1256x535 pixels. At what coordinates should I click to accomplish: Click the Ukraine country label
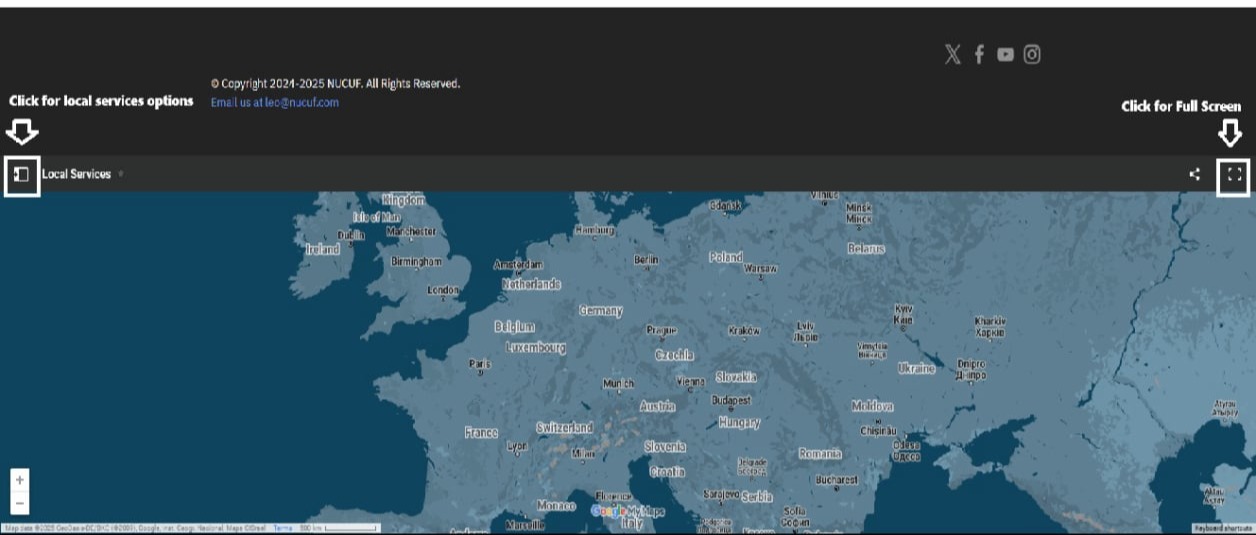pyautogui.click(x=916, y=368)
